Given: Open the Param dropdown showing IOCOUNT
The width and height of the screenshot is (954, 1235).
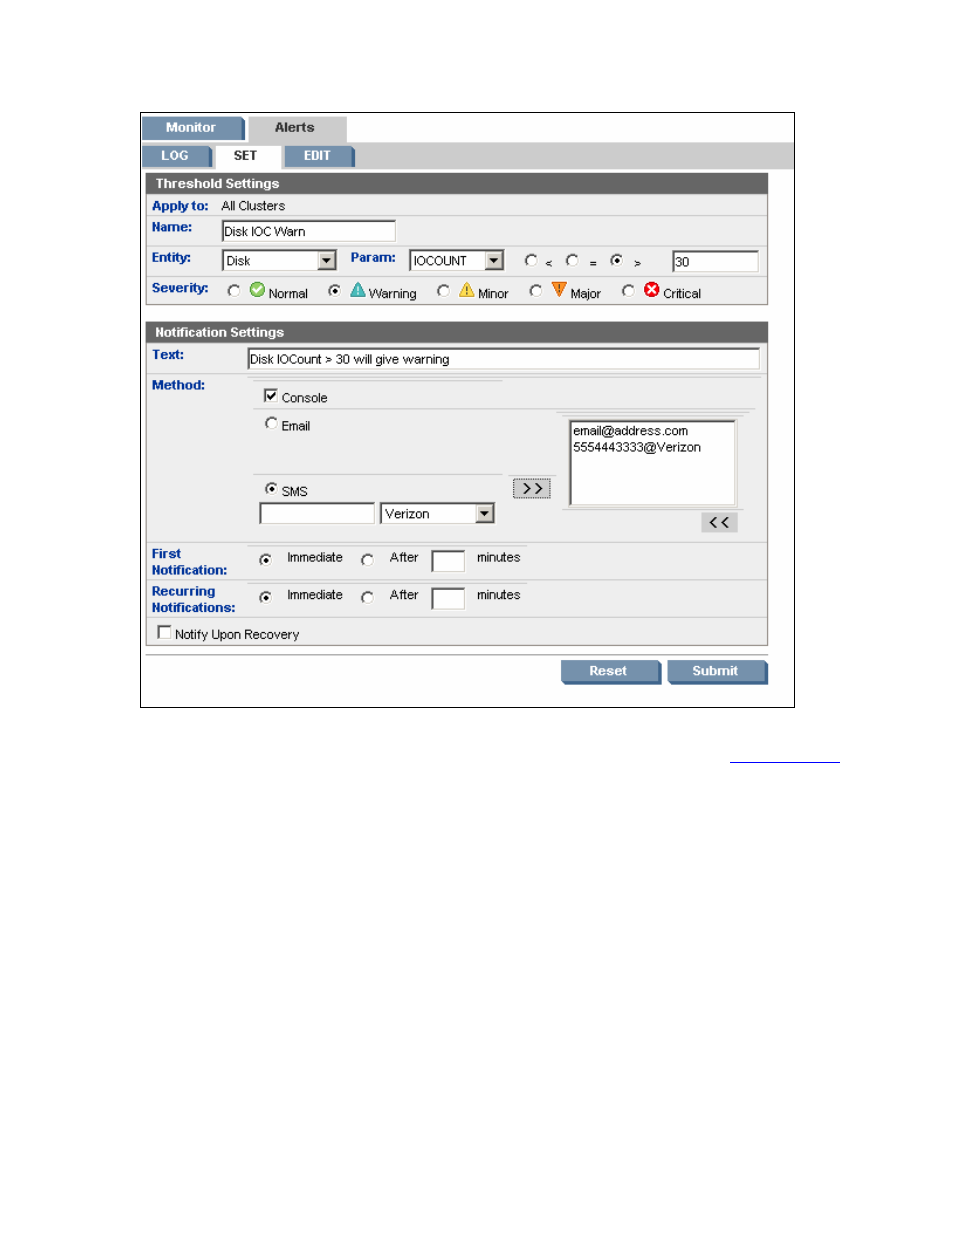Looking at the screenshot, I should click(x=456, y=261).
